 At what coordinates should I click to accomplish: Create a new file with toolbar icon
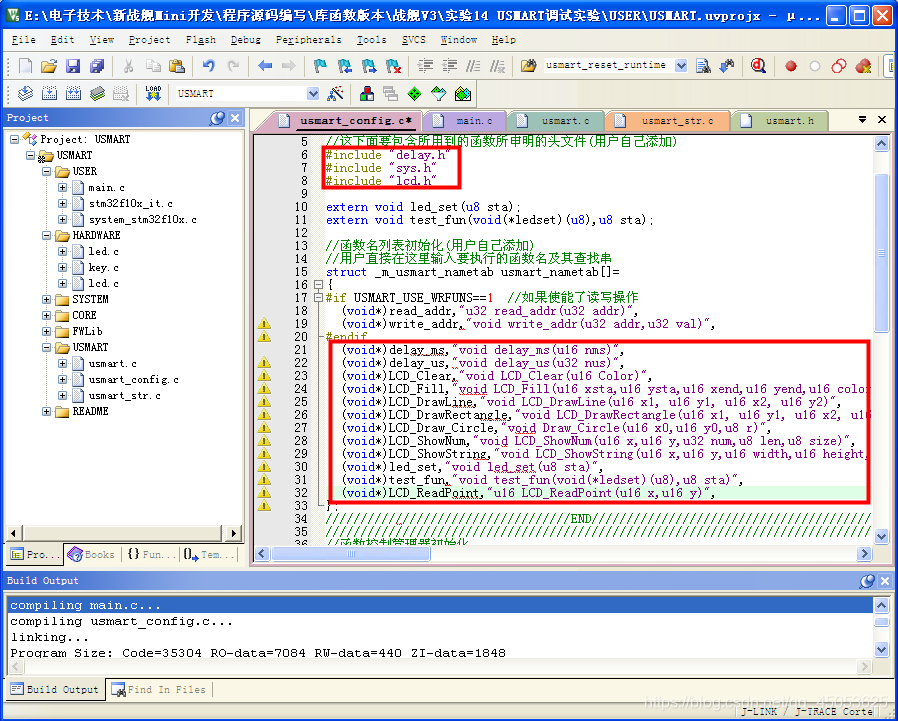25,66
